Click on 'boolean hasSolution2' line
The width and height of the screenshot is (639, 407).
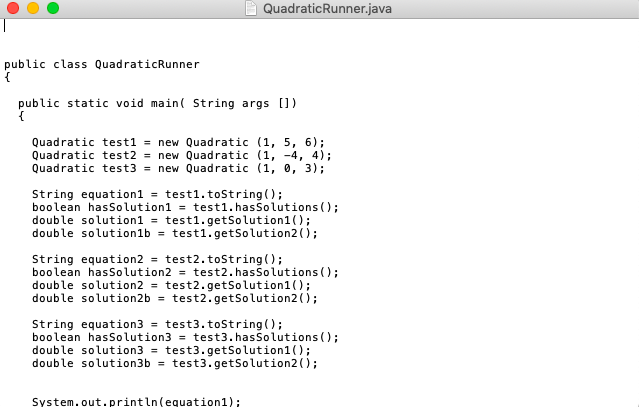tap(185, 272)
